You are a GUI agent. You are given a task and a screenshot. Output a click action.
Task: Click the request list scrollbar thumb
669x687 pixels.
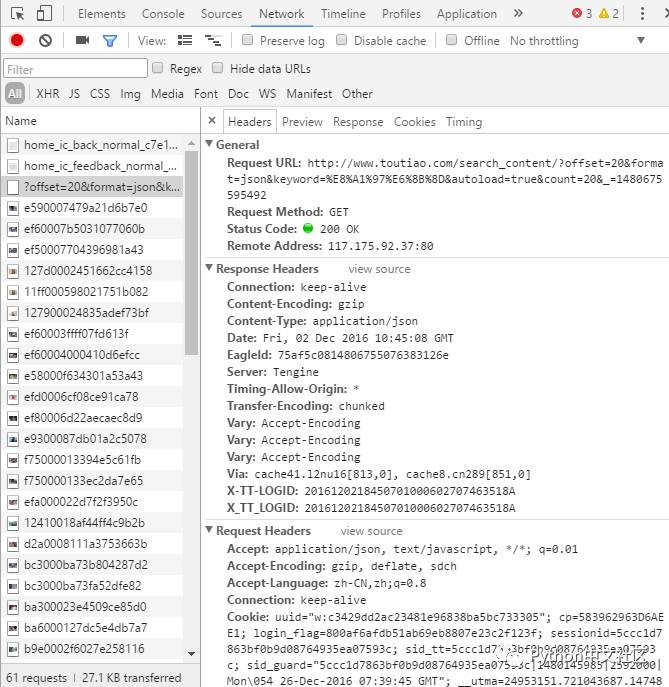(x=191, y=252)
